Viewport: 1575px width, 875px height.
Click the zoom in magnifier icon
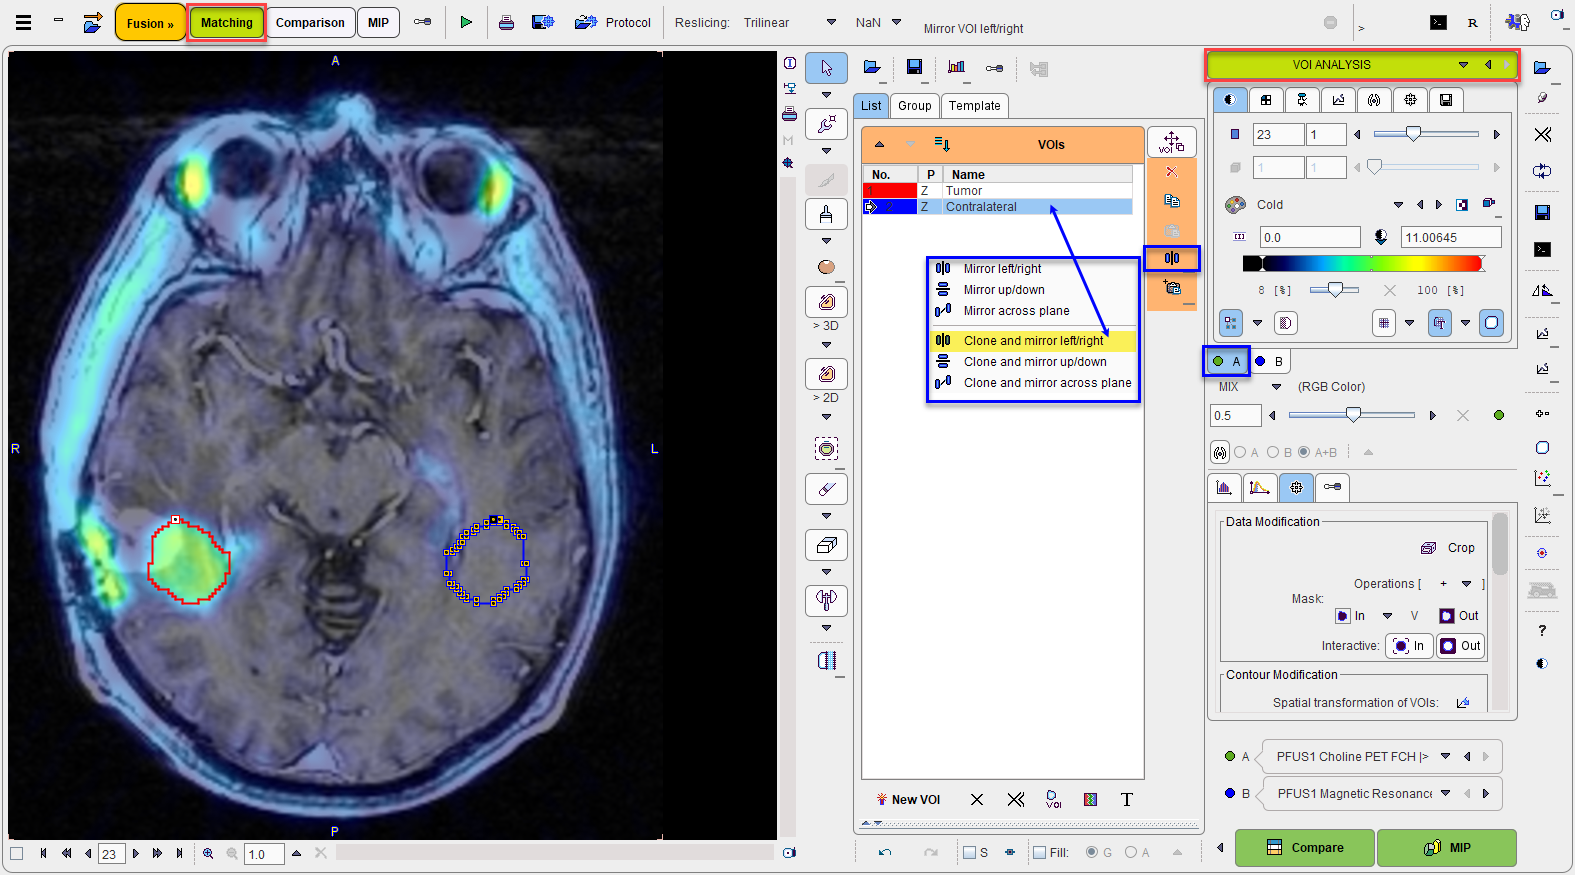(x=208, y=854)
